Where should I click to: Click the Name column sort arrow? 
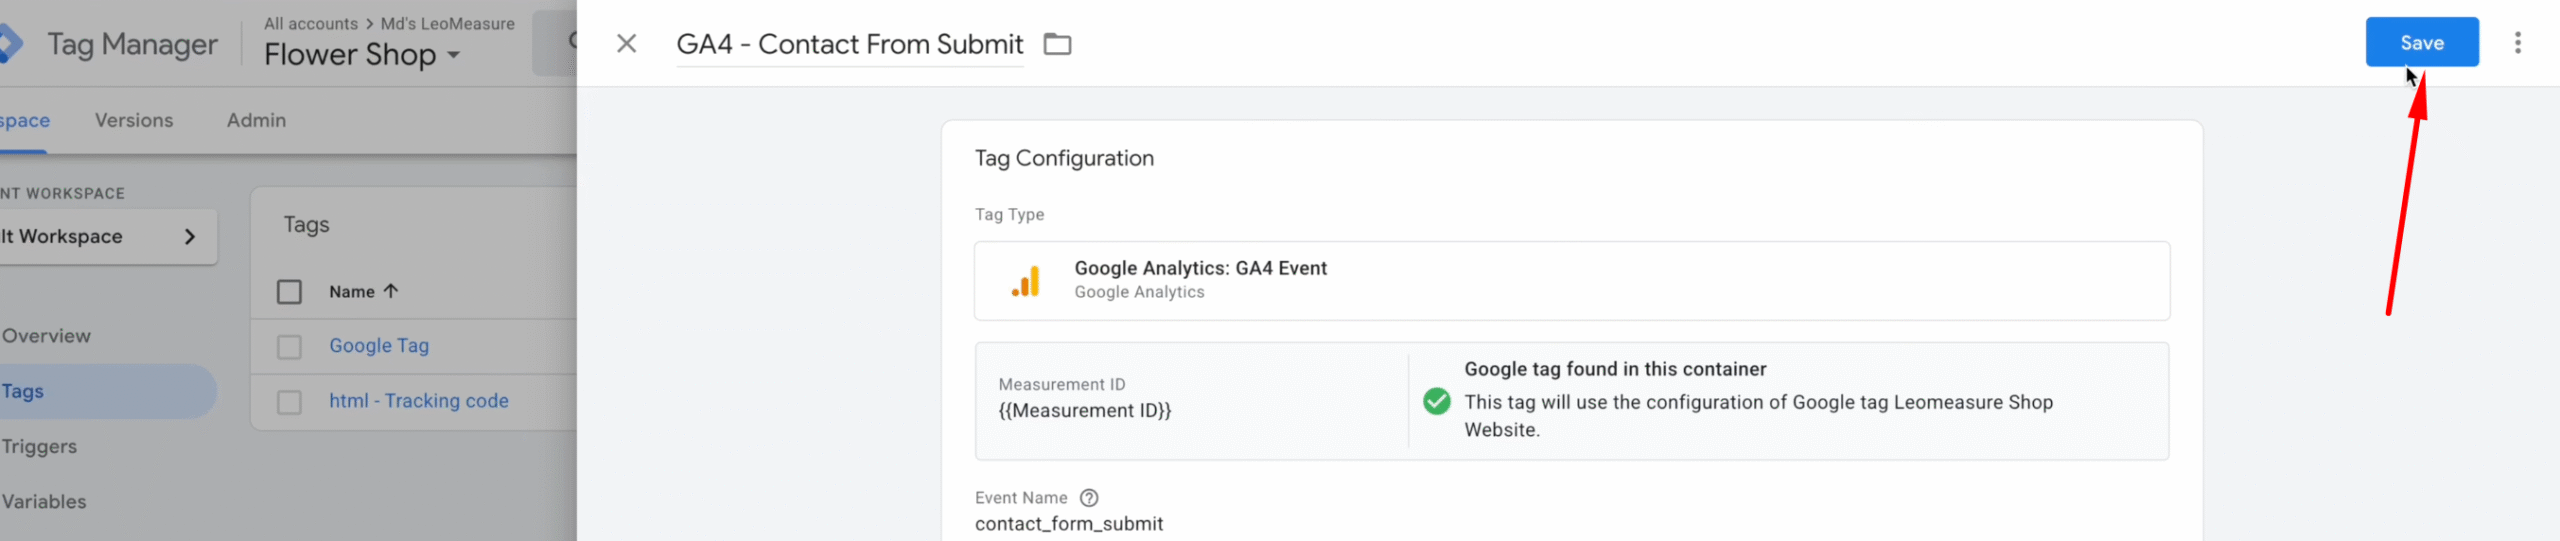(391, 291)
